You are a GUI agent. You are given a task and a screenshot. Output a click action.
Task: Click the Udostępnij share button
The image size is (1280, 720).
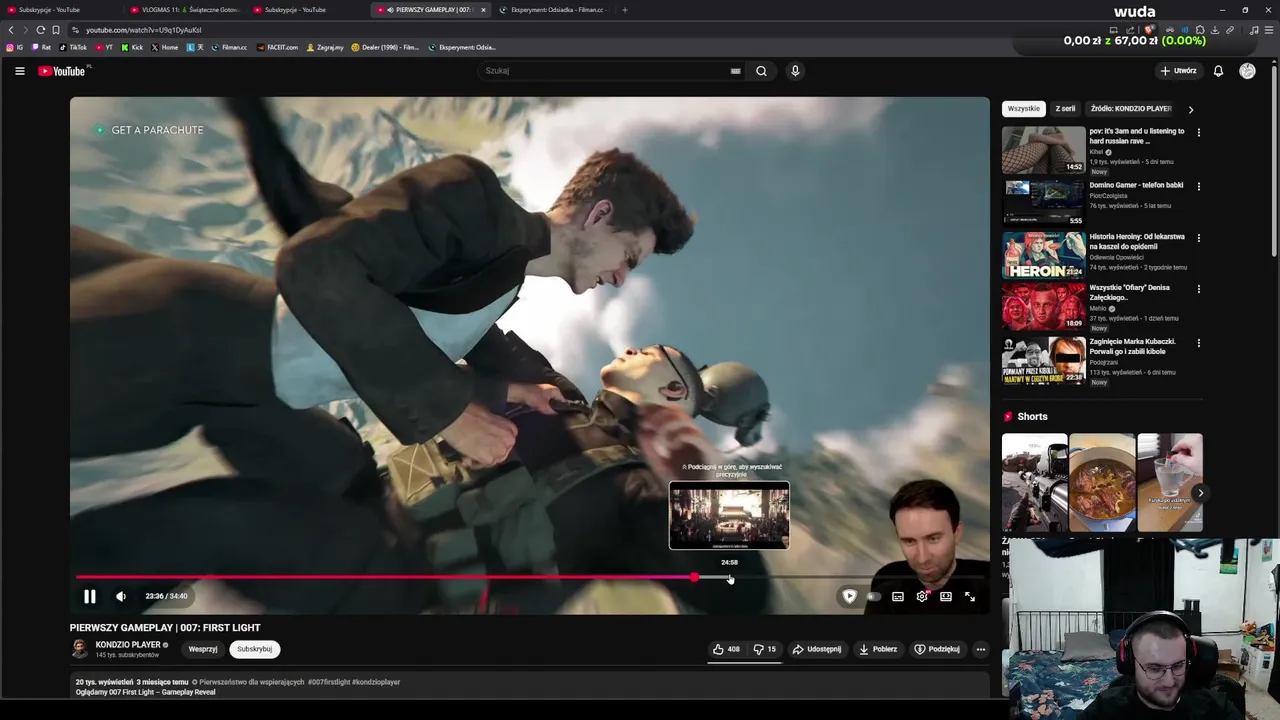[817, 649]
